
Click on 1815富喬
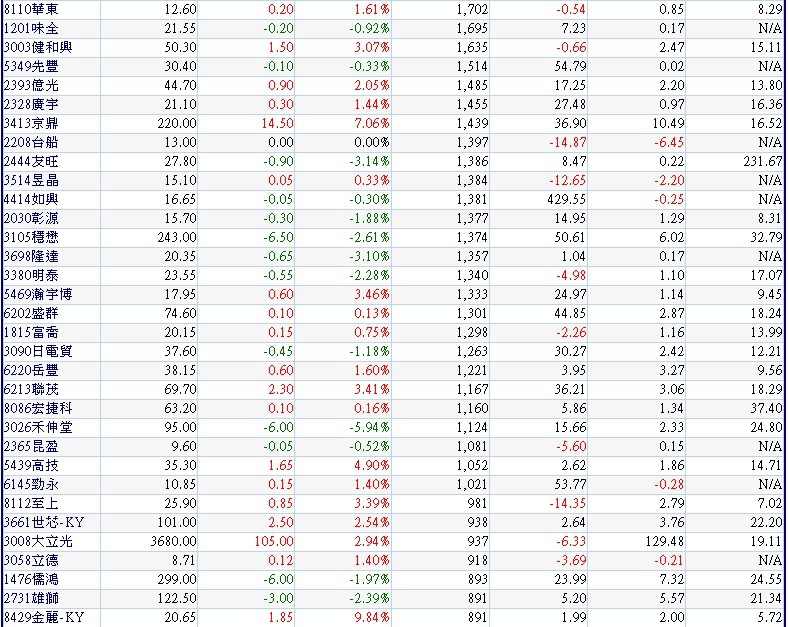pos(31,333)
